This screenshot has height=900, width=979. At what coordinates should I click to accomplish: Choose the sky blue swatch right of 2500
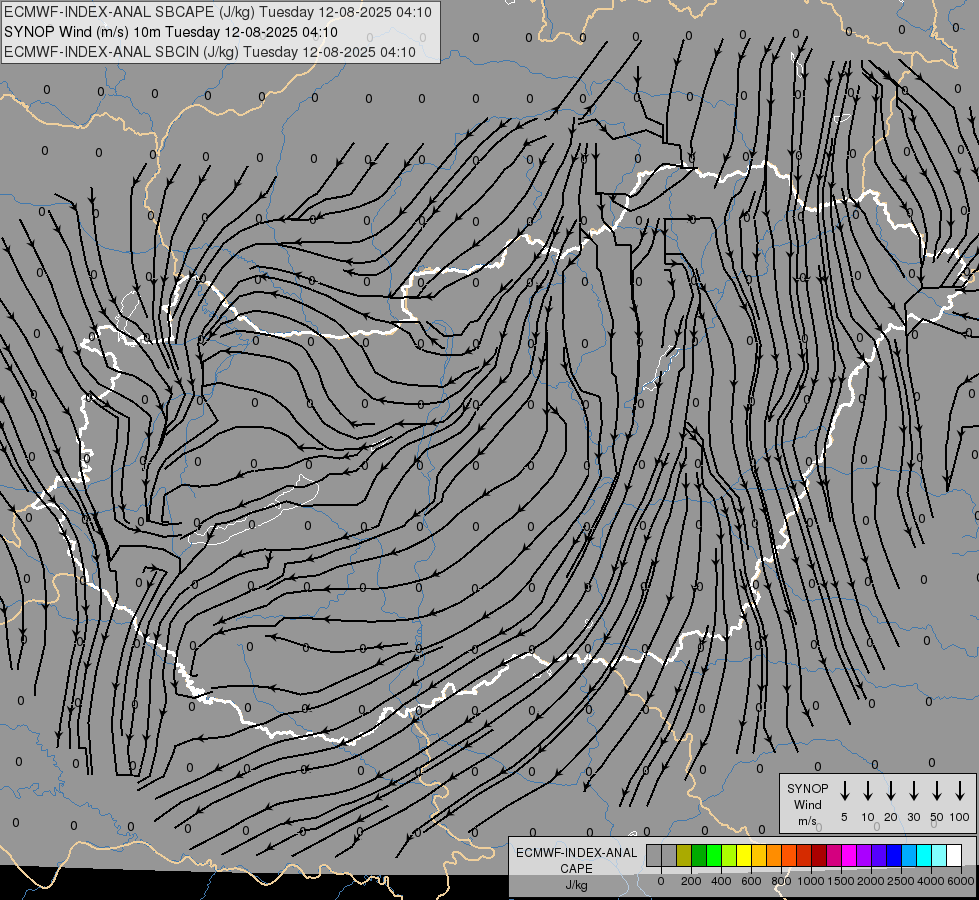(x=909, y=855)
